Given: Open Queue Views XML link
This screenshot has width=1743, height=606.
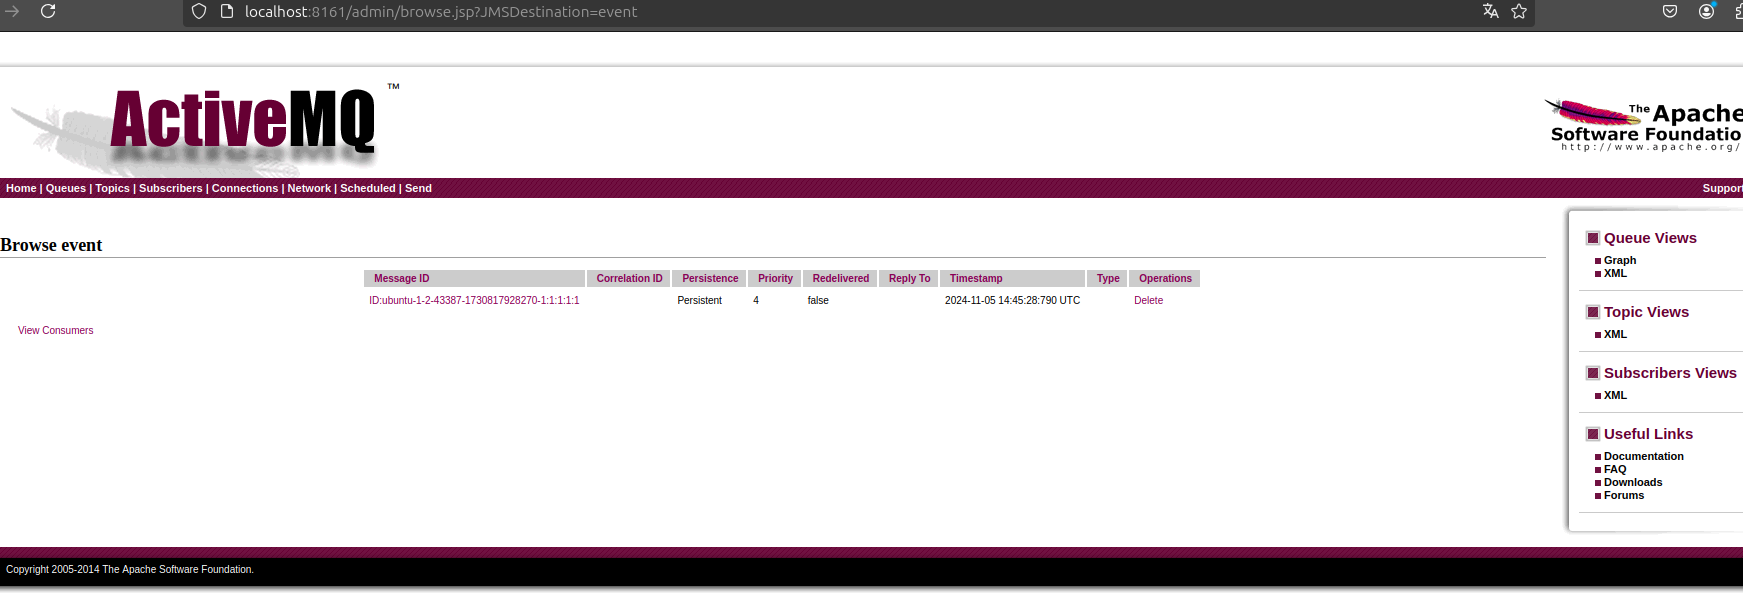Looking at the screenshot, I should pos(1615,273).
